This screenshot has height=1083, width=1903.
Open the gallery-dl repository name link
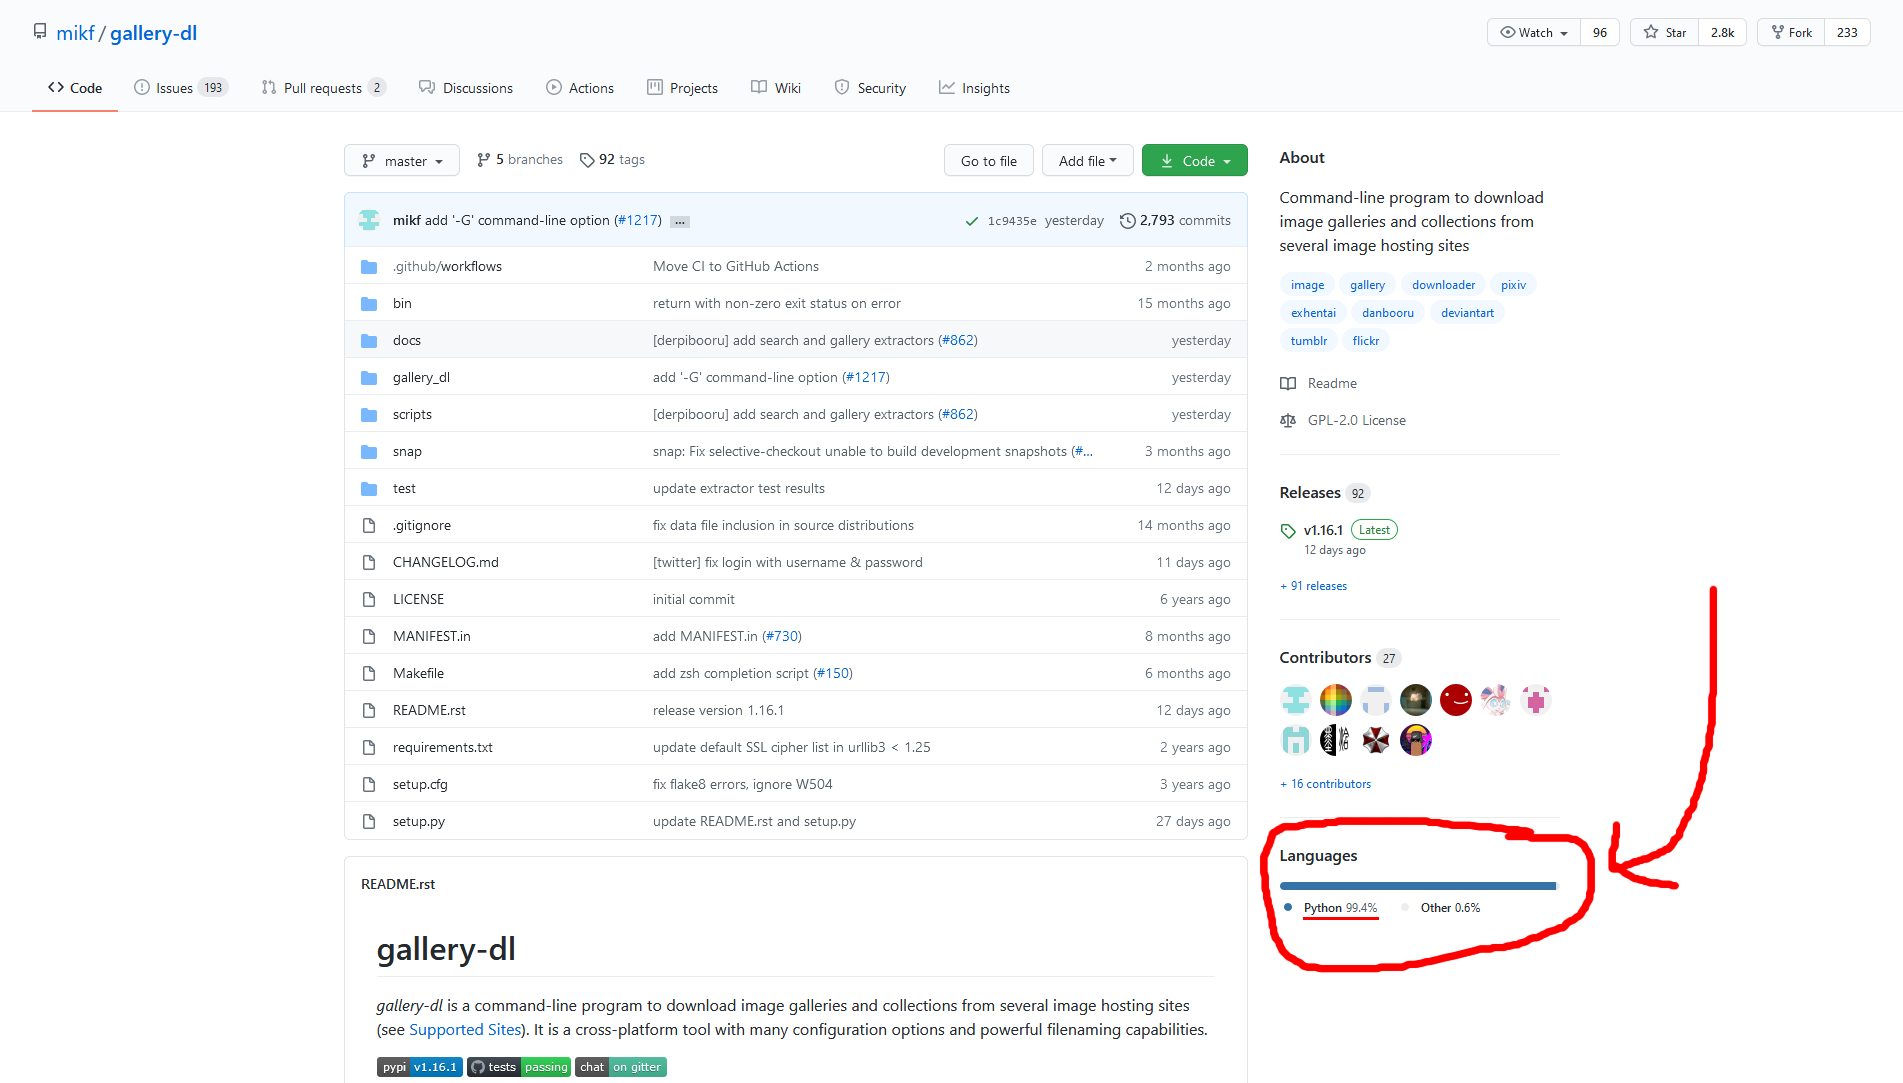pos(153,33)
